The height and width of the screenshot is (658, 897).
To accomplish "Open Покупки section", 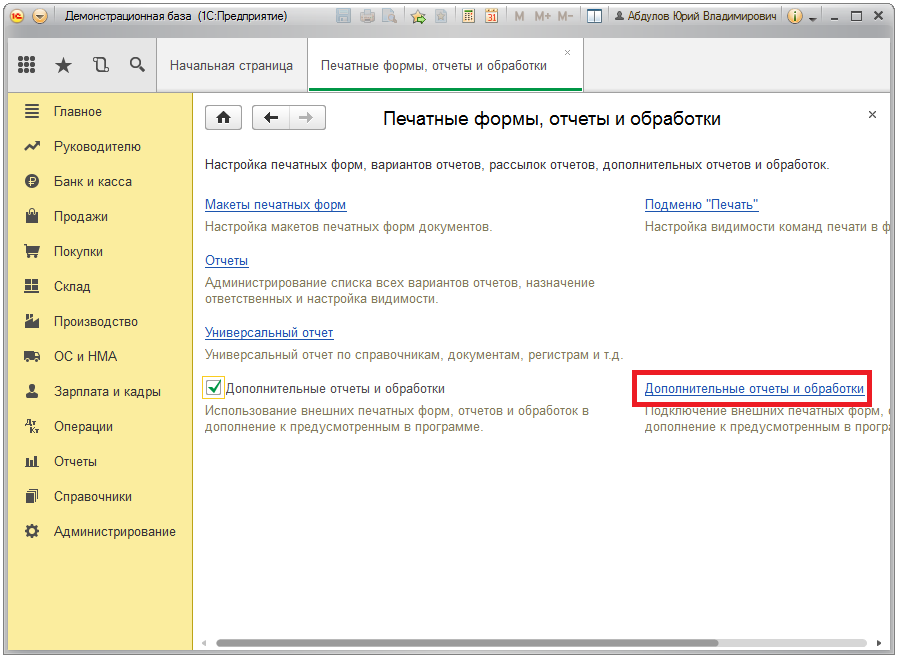I will (x=78, y=251).
